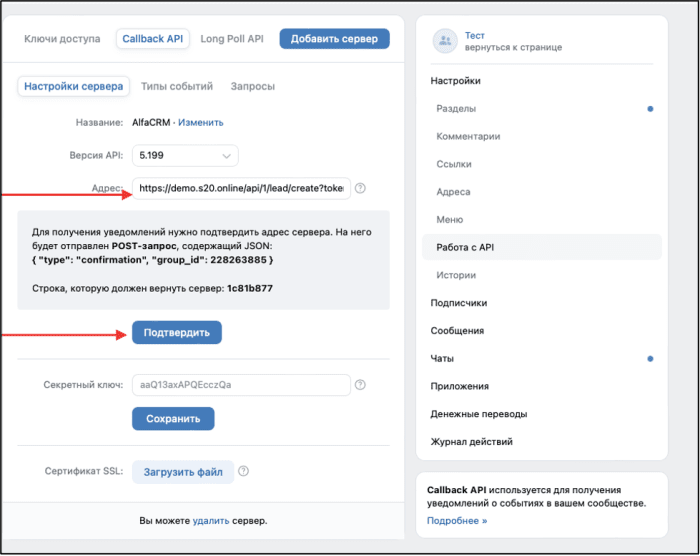Click the Загрузить файл button

click(183, 472)
